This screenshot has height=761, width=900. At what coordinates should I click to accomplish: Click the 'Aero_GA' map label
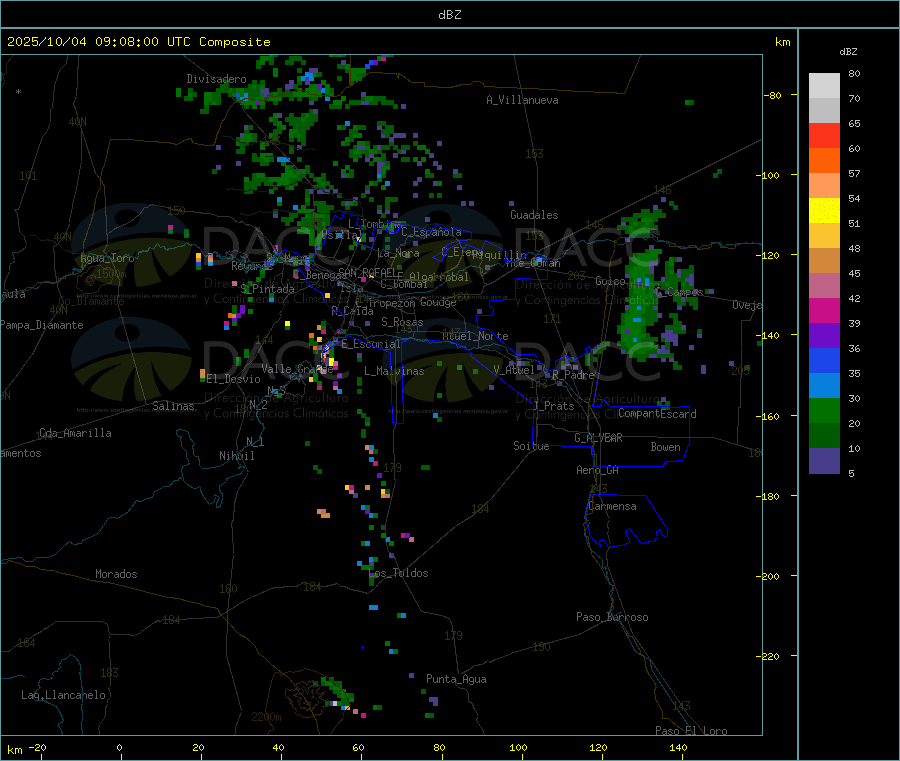pyautogui.click(x=597, y=470)
